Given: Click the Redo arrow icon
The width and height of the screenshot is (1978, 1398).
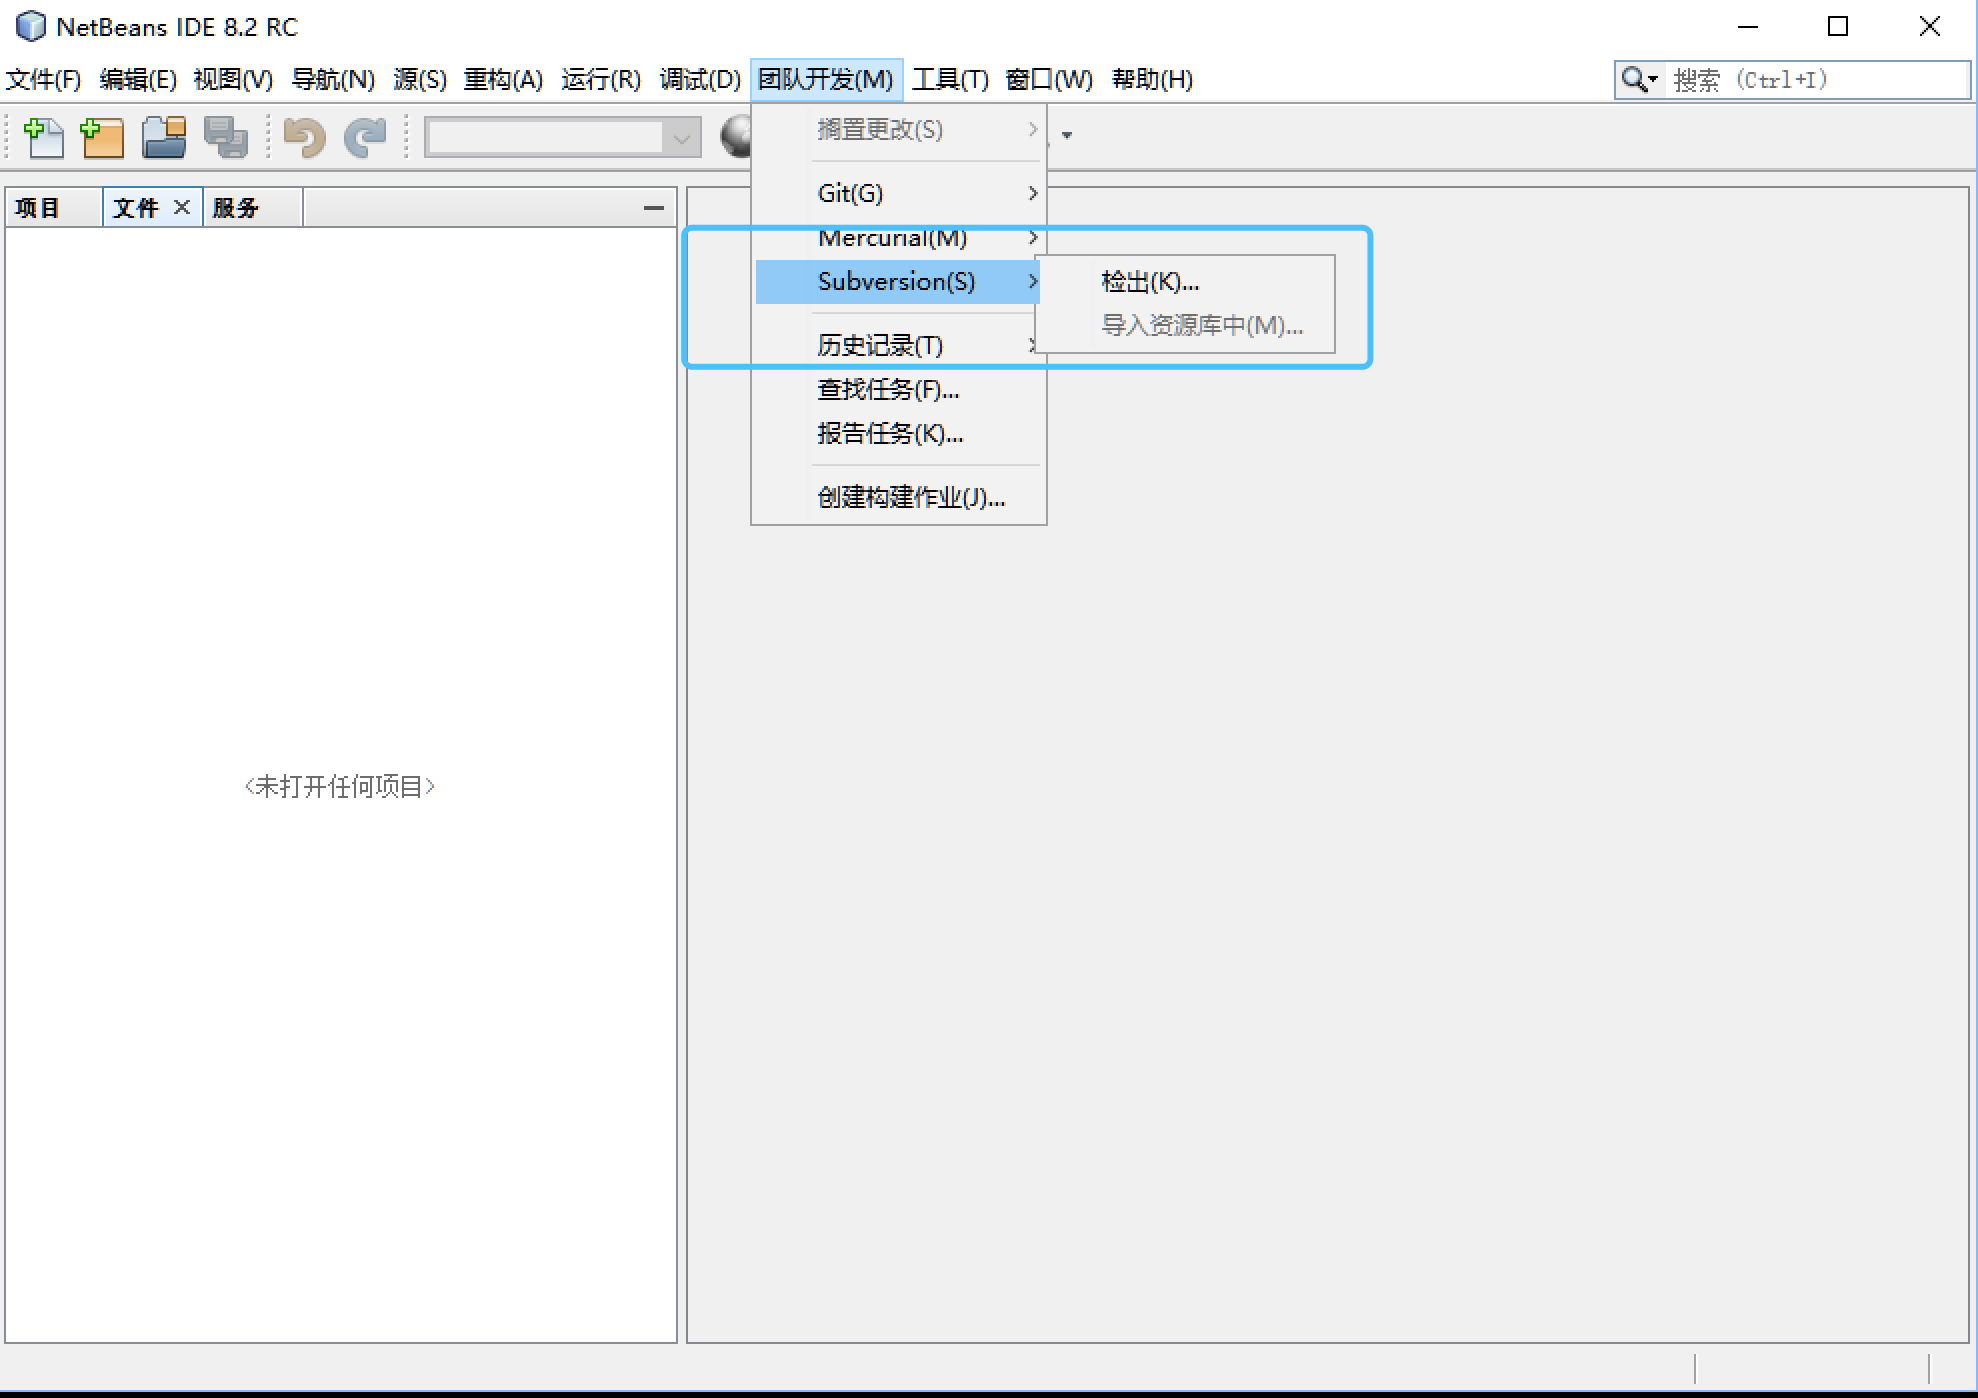Looking at the screenshot, I should pos(365,137).
